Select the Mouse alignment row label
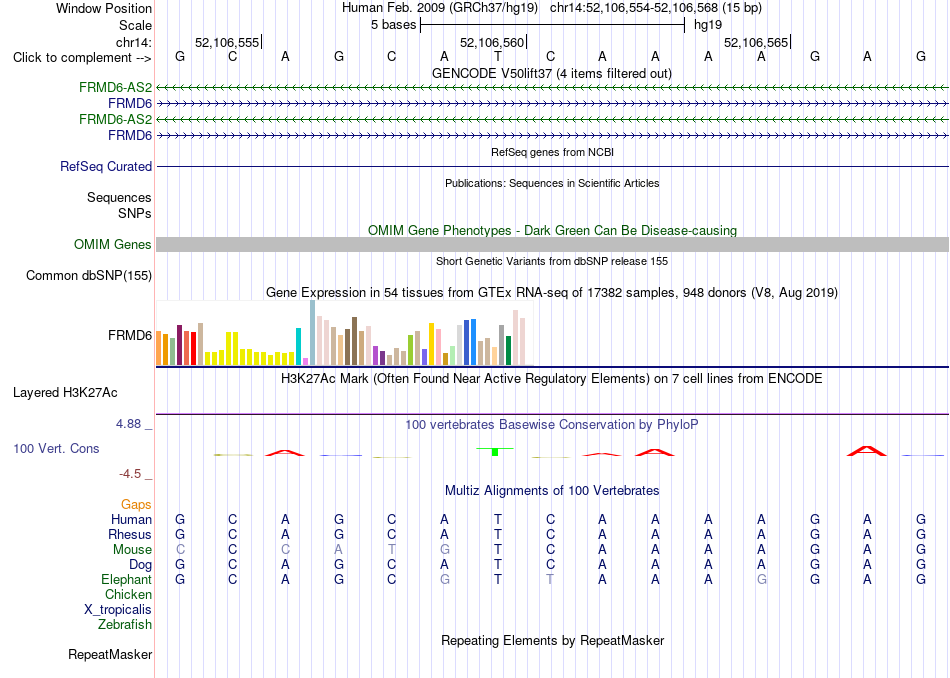950x678 pixels. pos(132,550)
